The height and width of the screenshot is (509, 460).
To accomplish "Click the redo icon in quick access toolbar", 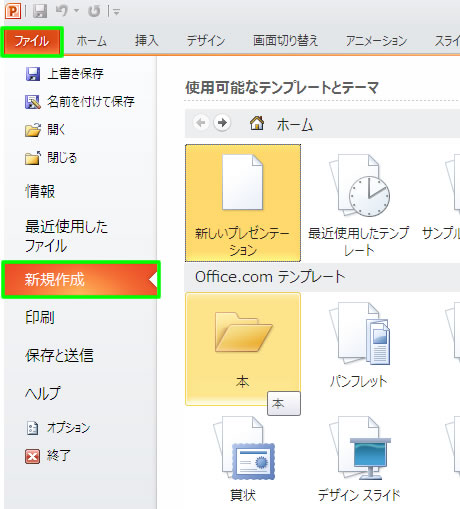I will (94, 11).
